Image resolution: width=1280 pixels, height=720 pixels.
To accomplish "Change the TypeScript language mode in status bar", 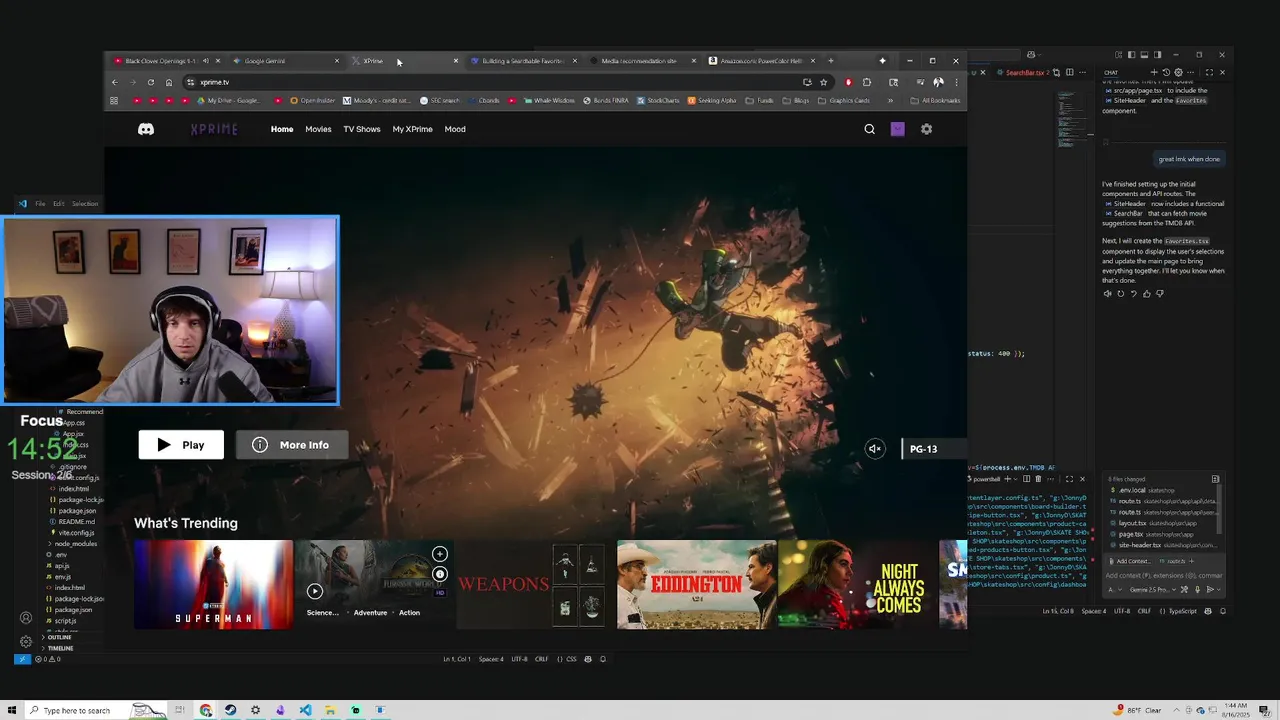I will pyautogui.click(x=1183, y=611).
